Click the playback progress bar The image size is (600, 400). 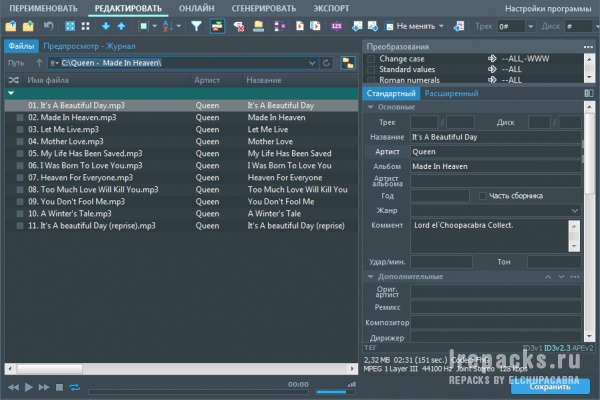click(x=198, y=392)
